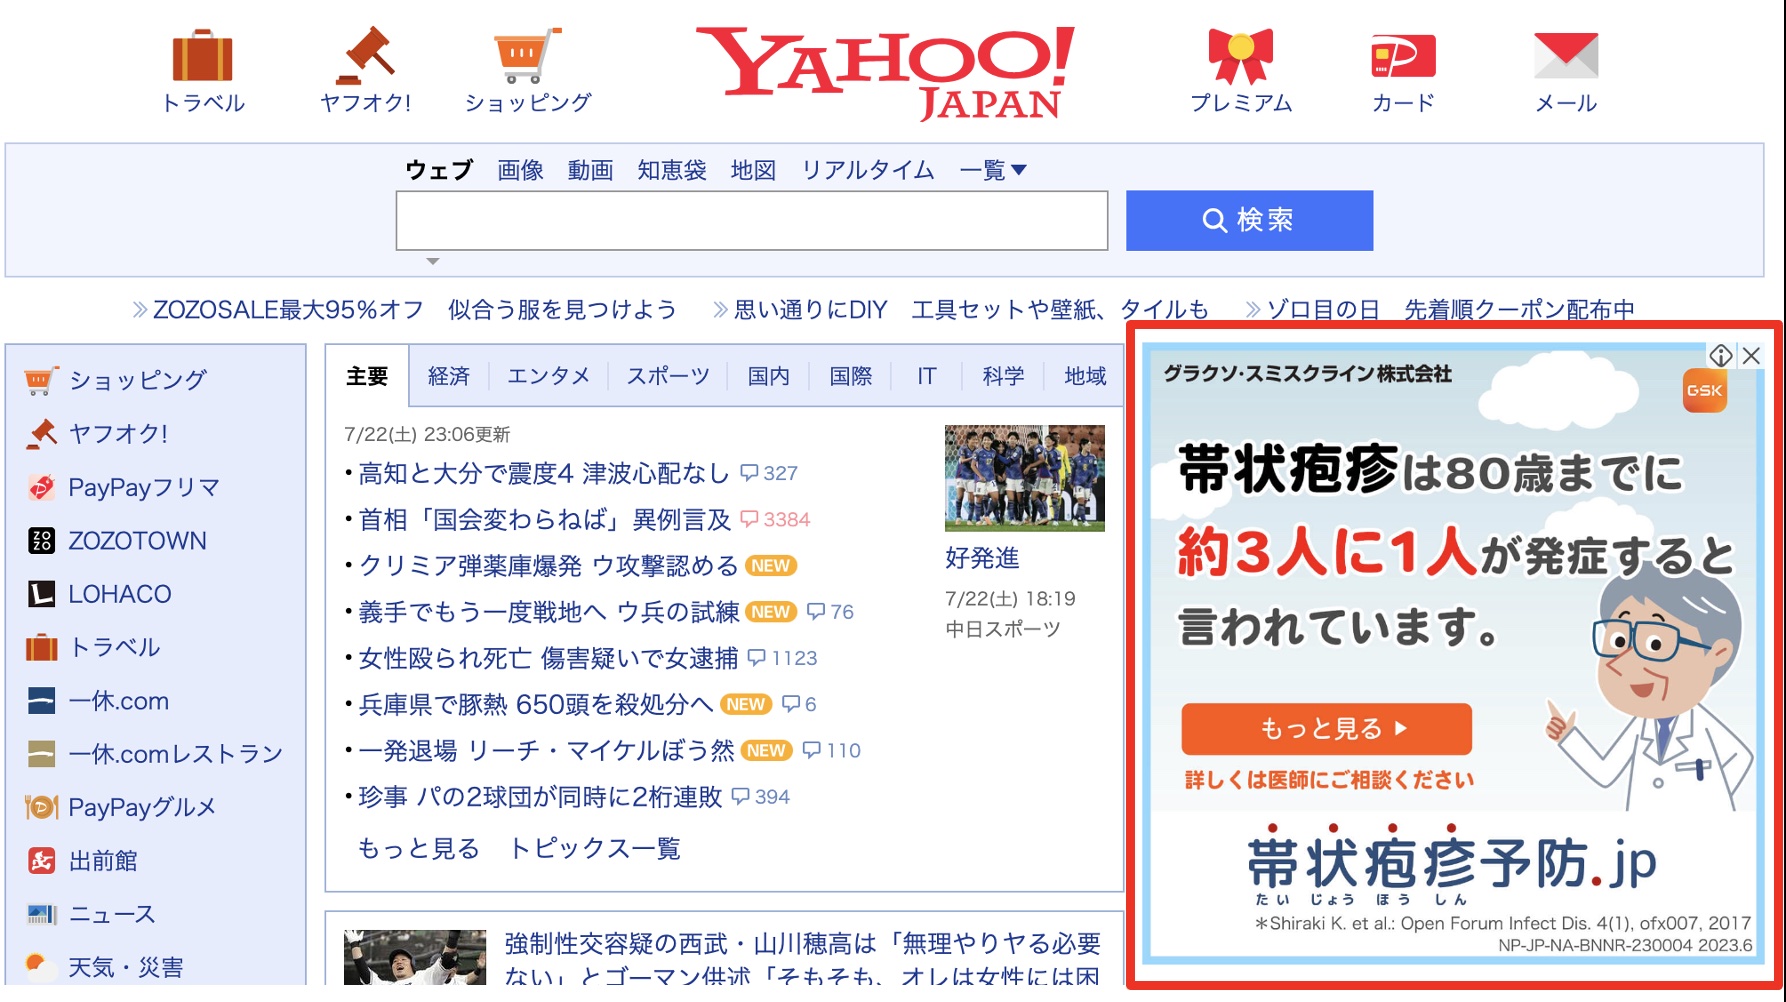Viewport: 1786px width, 1002px height.
Task: Expand the 一覧 search category dropdown
Action: pyautogui.click(x=993, y=170)
